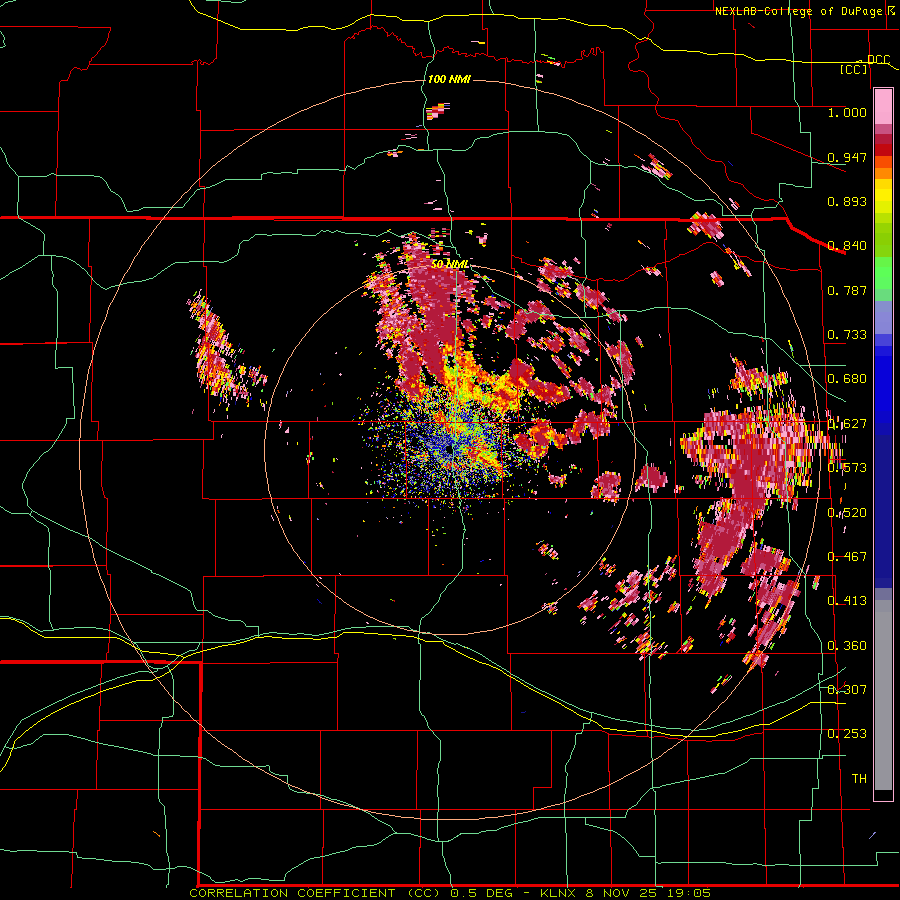Select the 0.413 value on the scale
900x900 pixels.
[x=847, y=601]
